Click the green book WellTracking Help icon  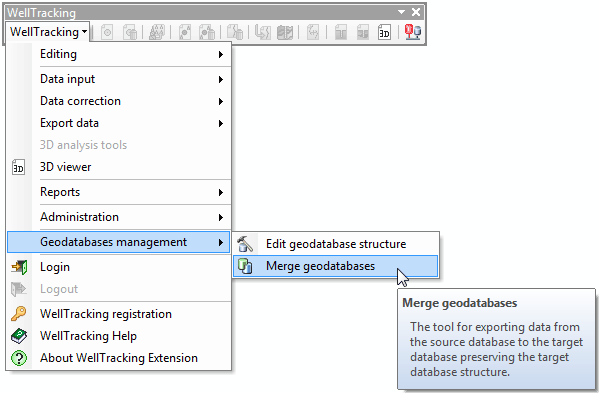pos(19,336)
